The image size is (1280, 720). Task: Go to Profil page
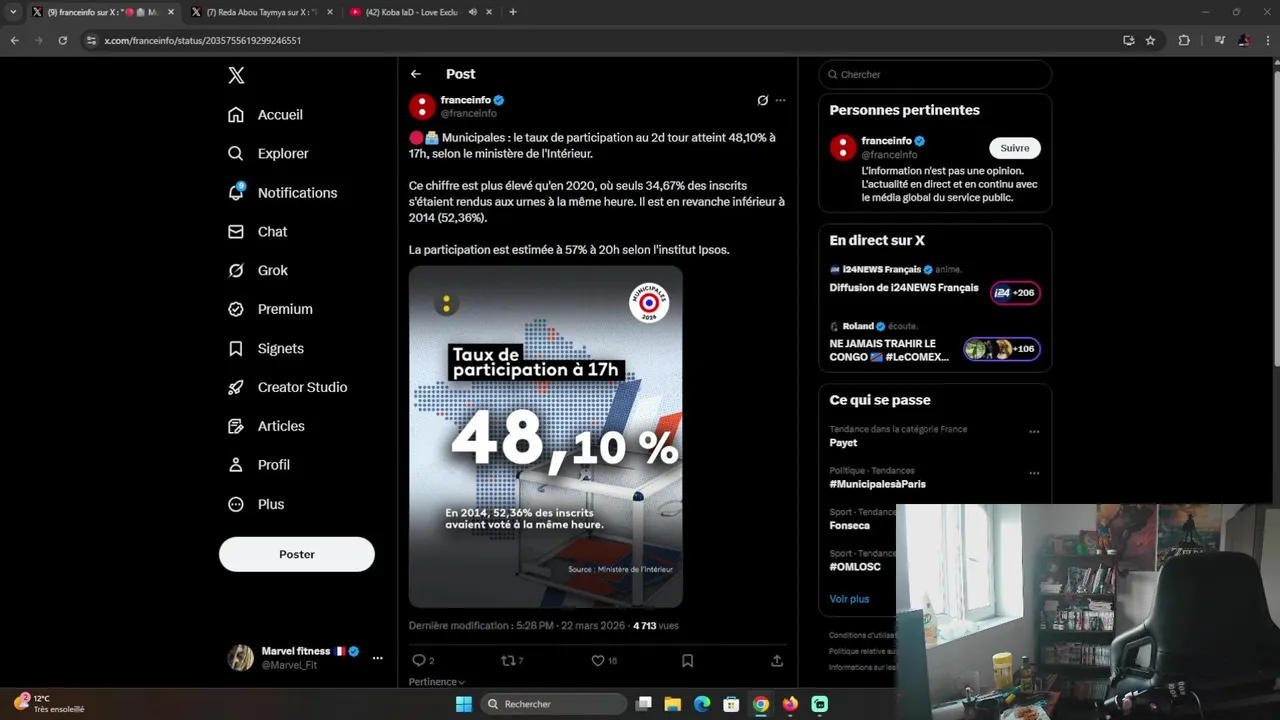pyautogui.click(x=259, y=465)
